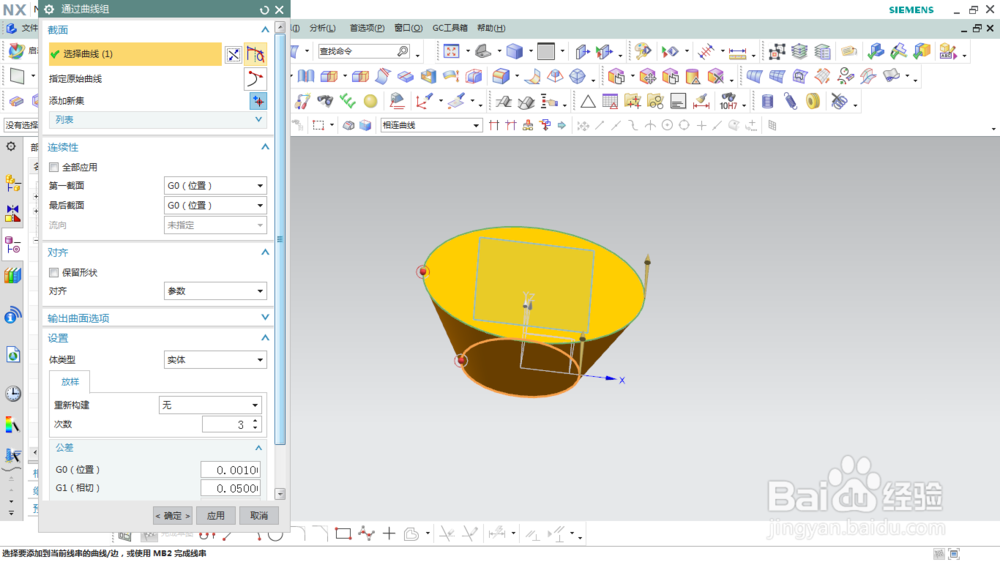Open the 分析(L) menu
This screenshot has height=562, width=1000.
(x=322, y=28)
